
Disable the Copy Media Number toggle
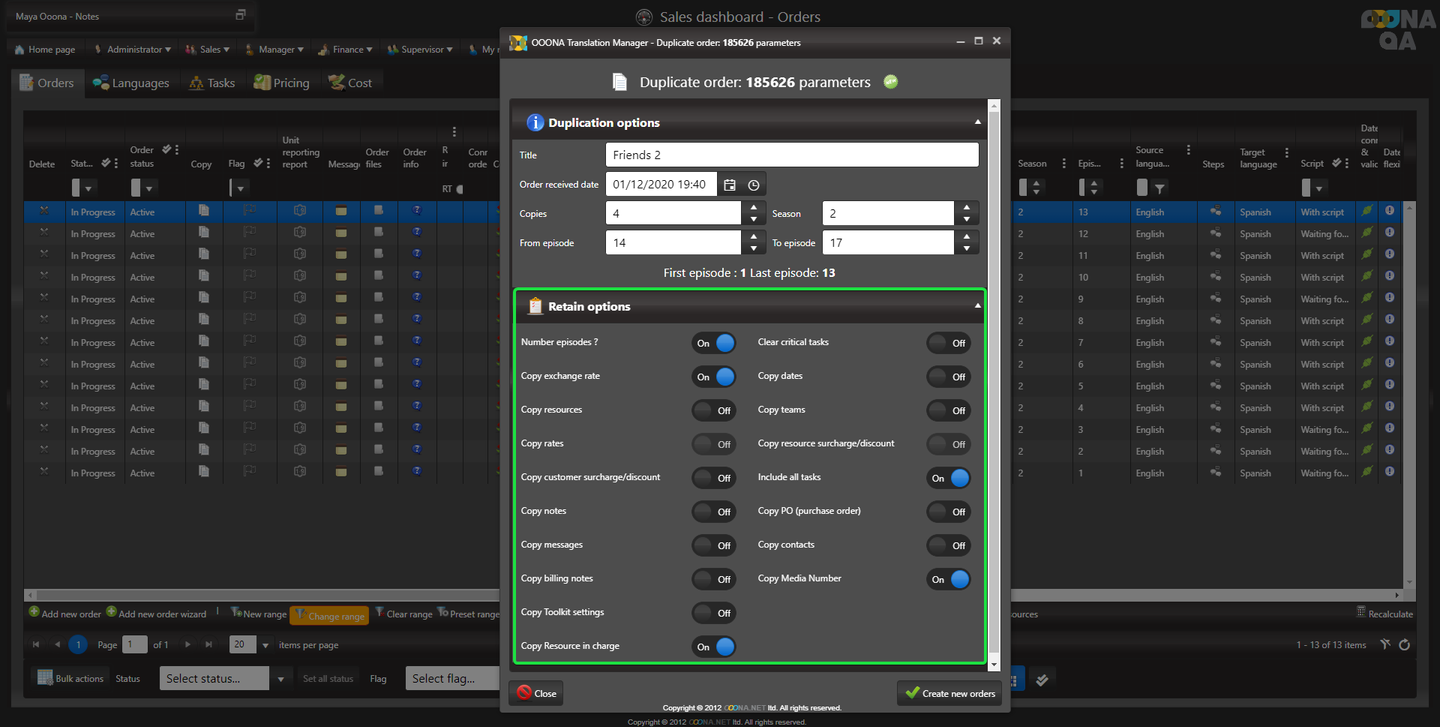(x=948, y=579)
